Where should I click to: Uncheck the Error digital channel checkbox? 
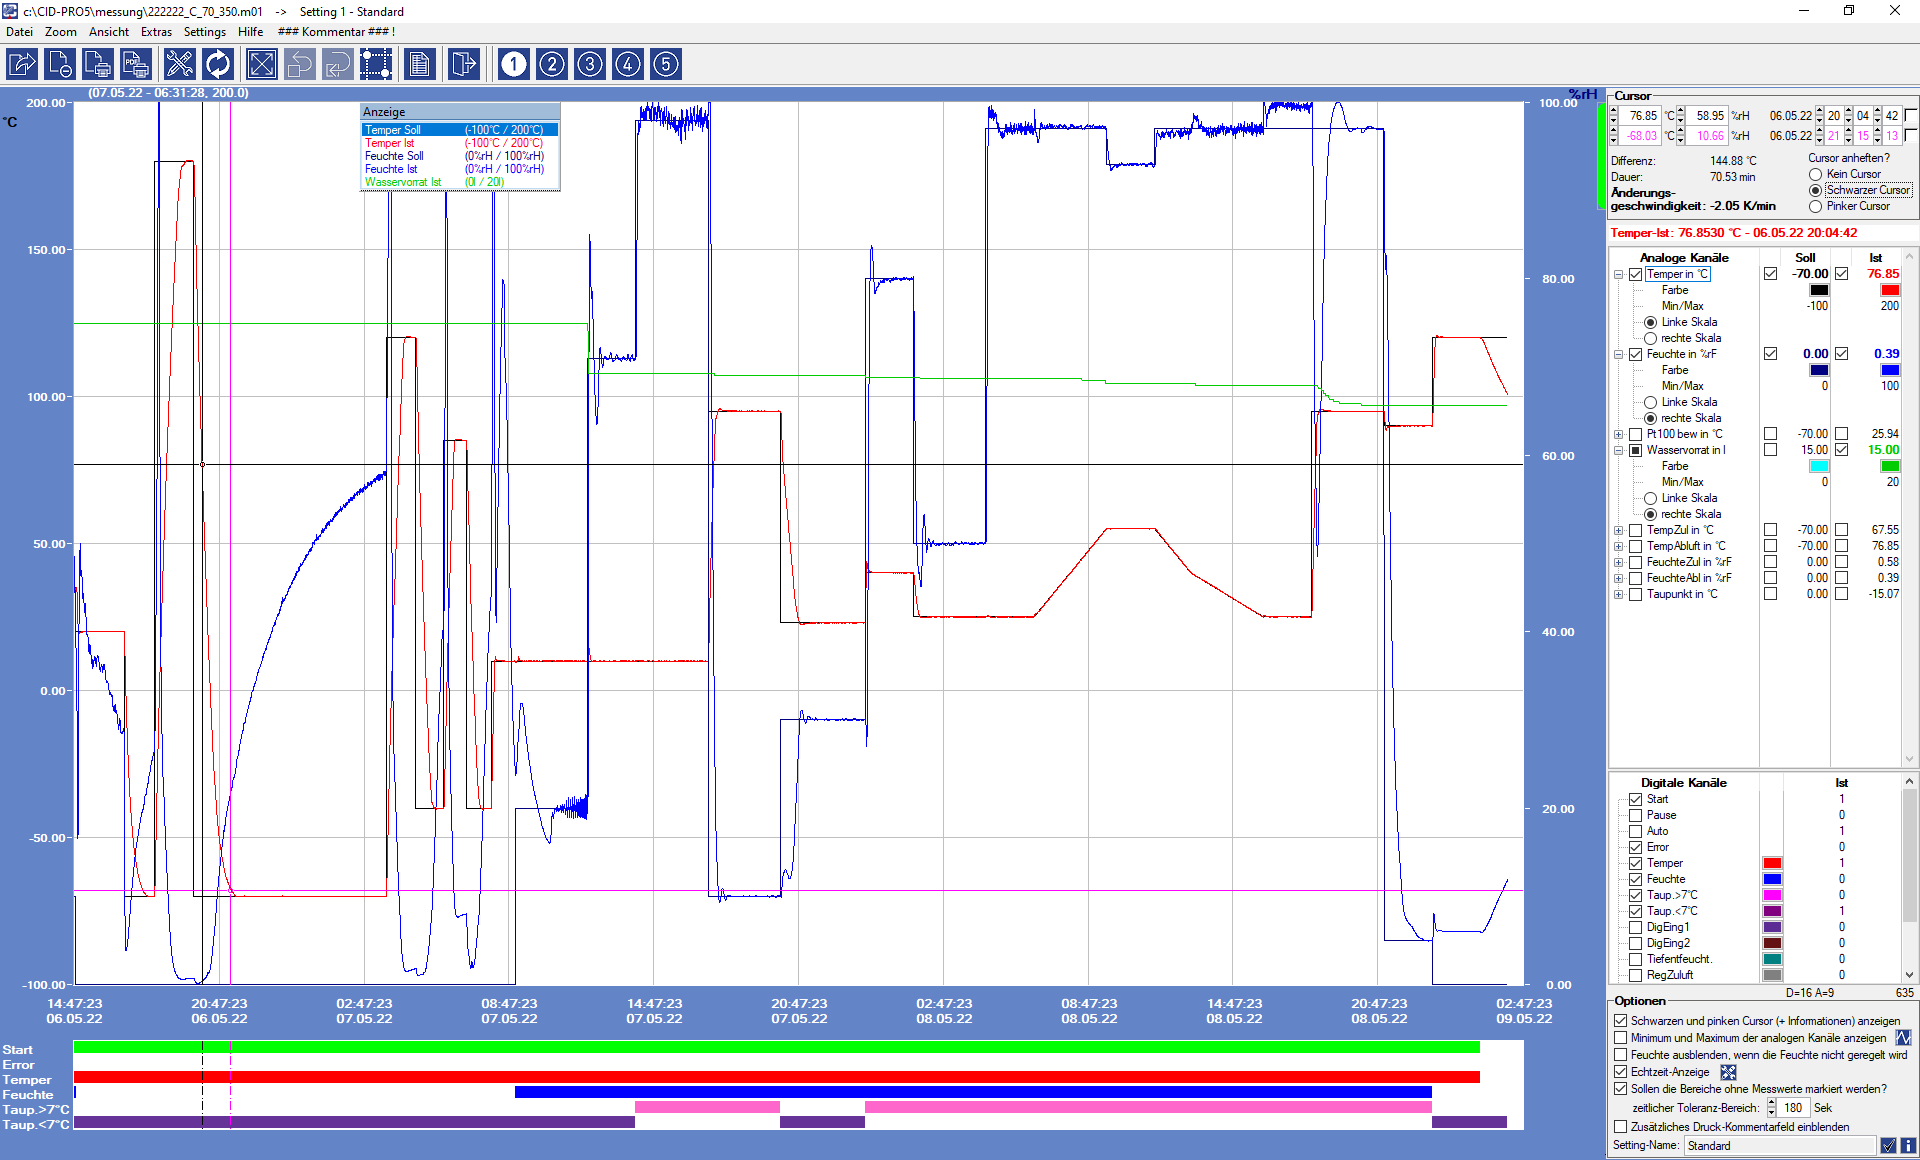point(1636,847)
